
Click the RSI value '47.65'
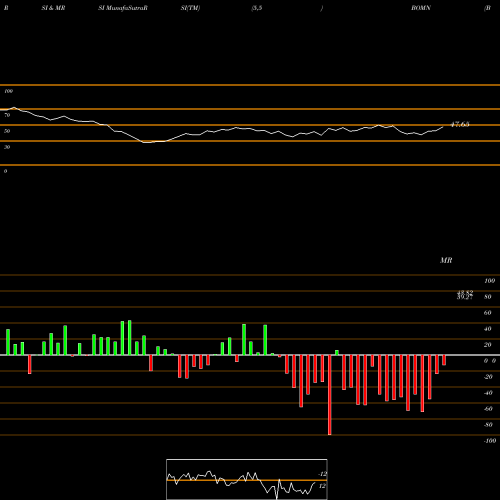(460, 124)
